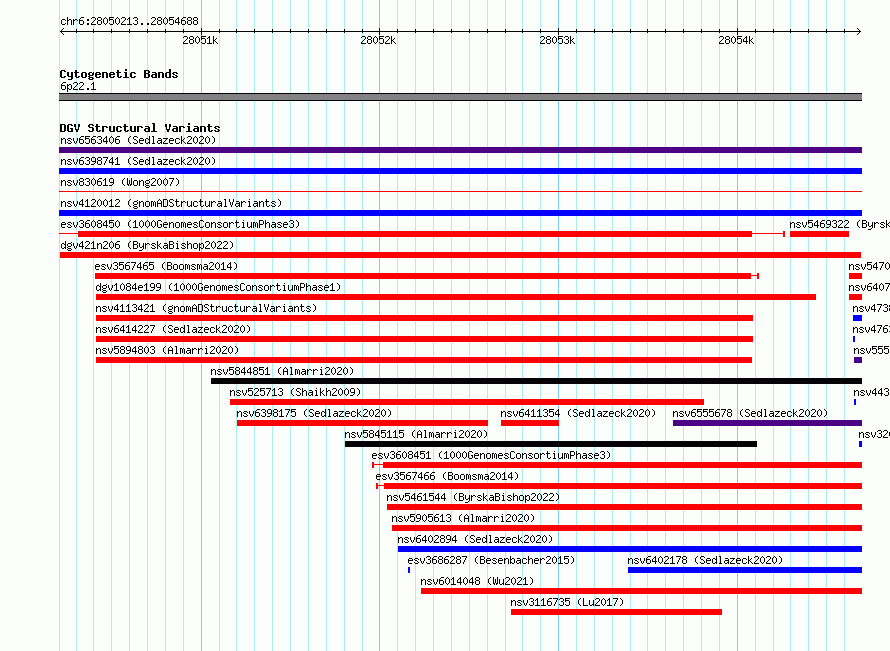
Task: Click the red nsv5461544 feature bar
Action: tap(624, 507)
